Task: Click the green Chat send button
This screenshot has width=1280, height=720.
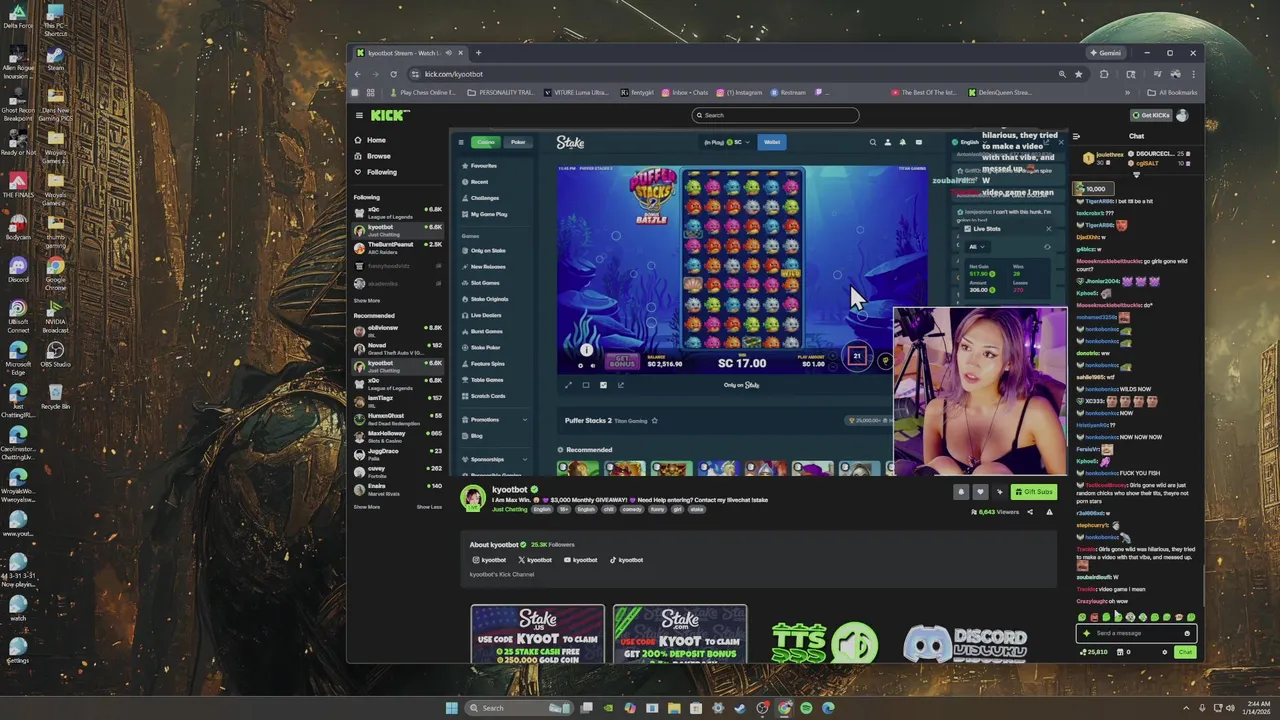Action: (1185, 652)
